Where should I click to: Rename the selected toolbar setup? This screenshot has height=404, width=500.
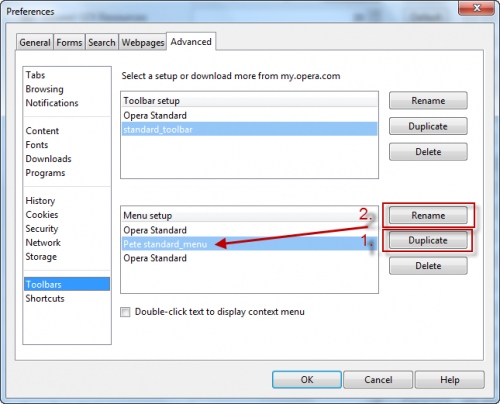(428, 101)
